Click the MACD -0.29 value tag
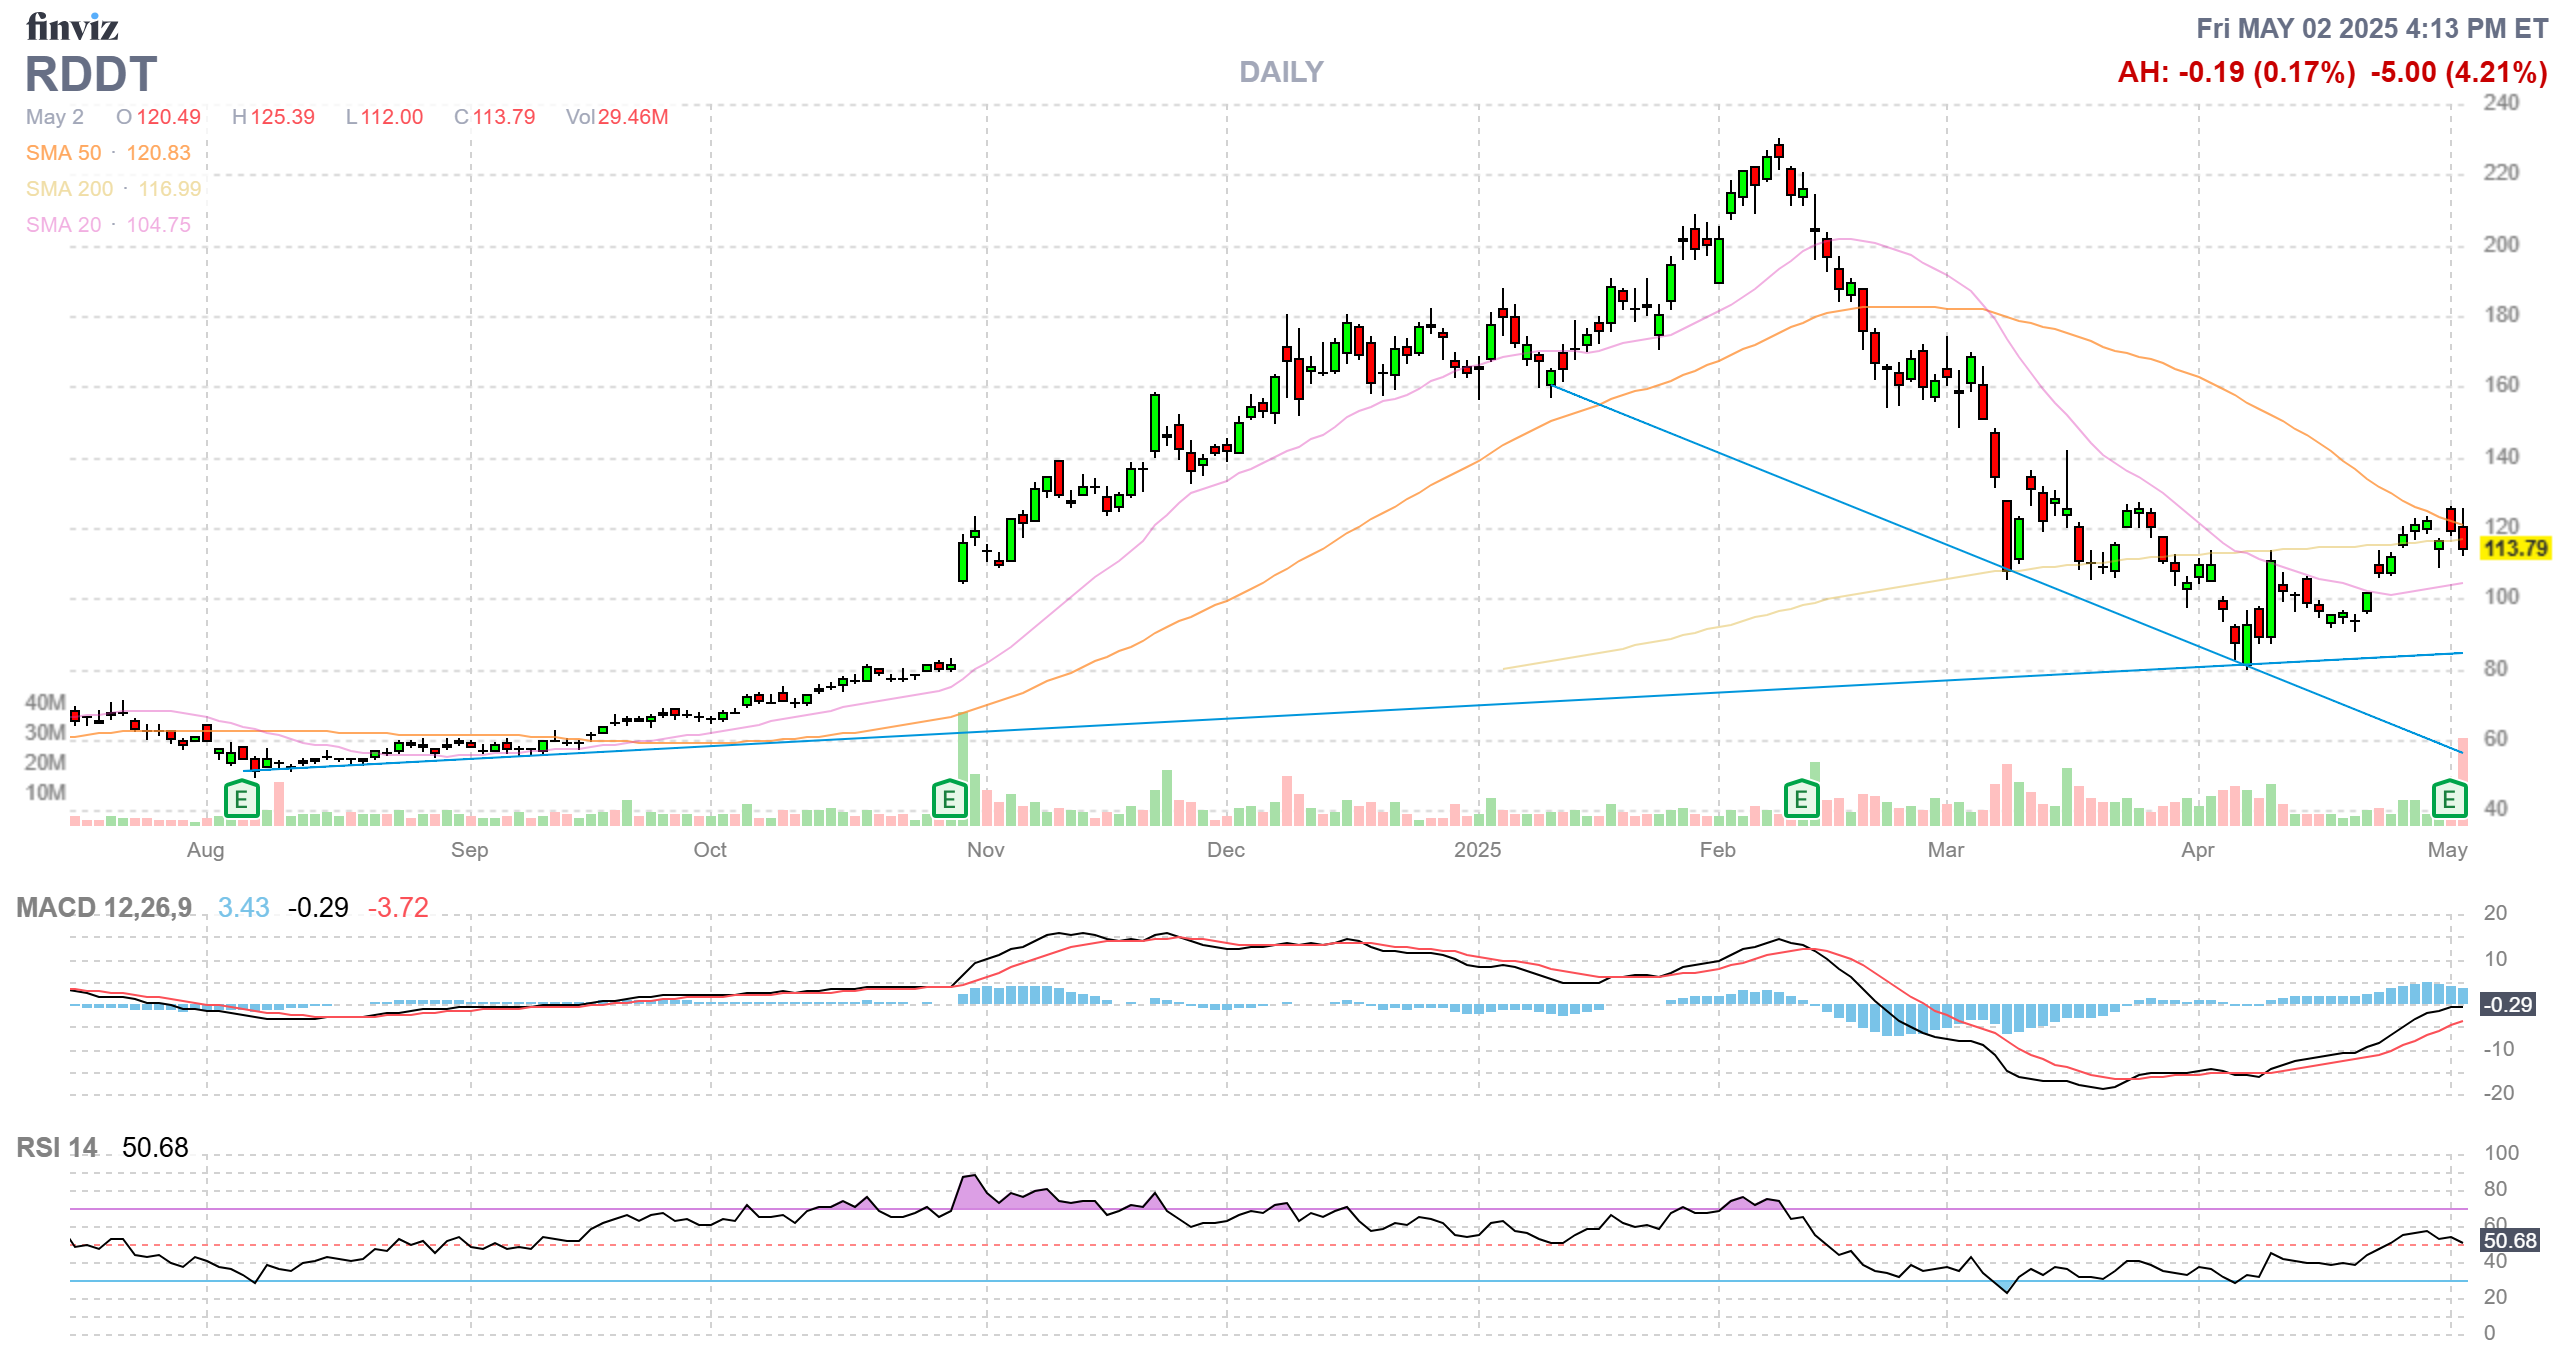This screenshot has width=2574, height=1364. pos(2509,1004)
